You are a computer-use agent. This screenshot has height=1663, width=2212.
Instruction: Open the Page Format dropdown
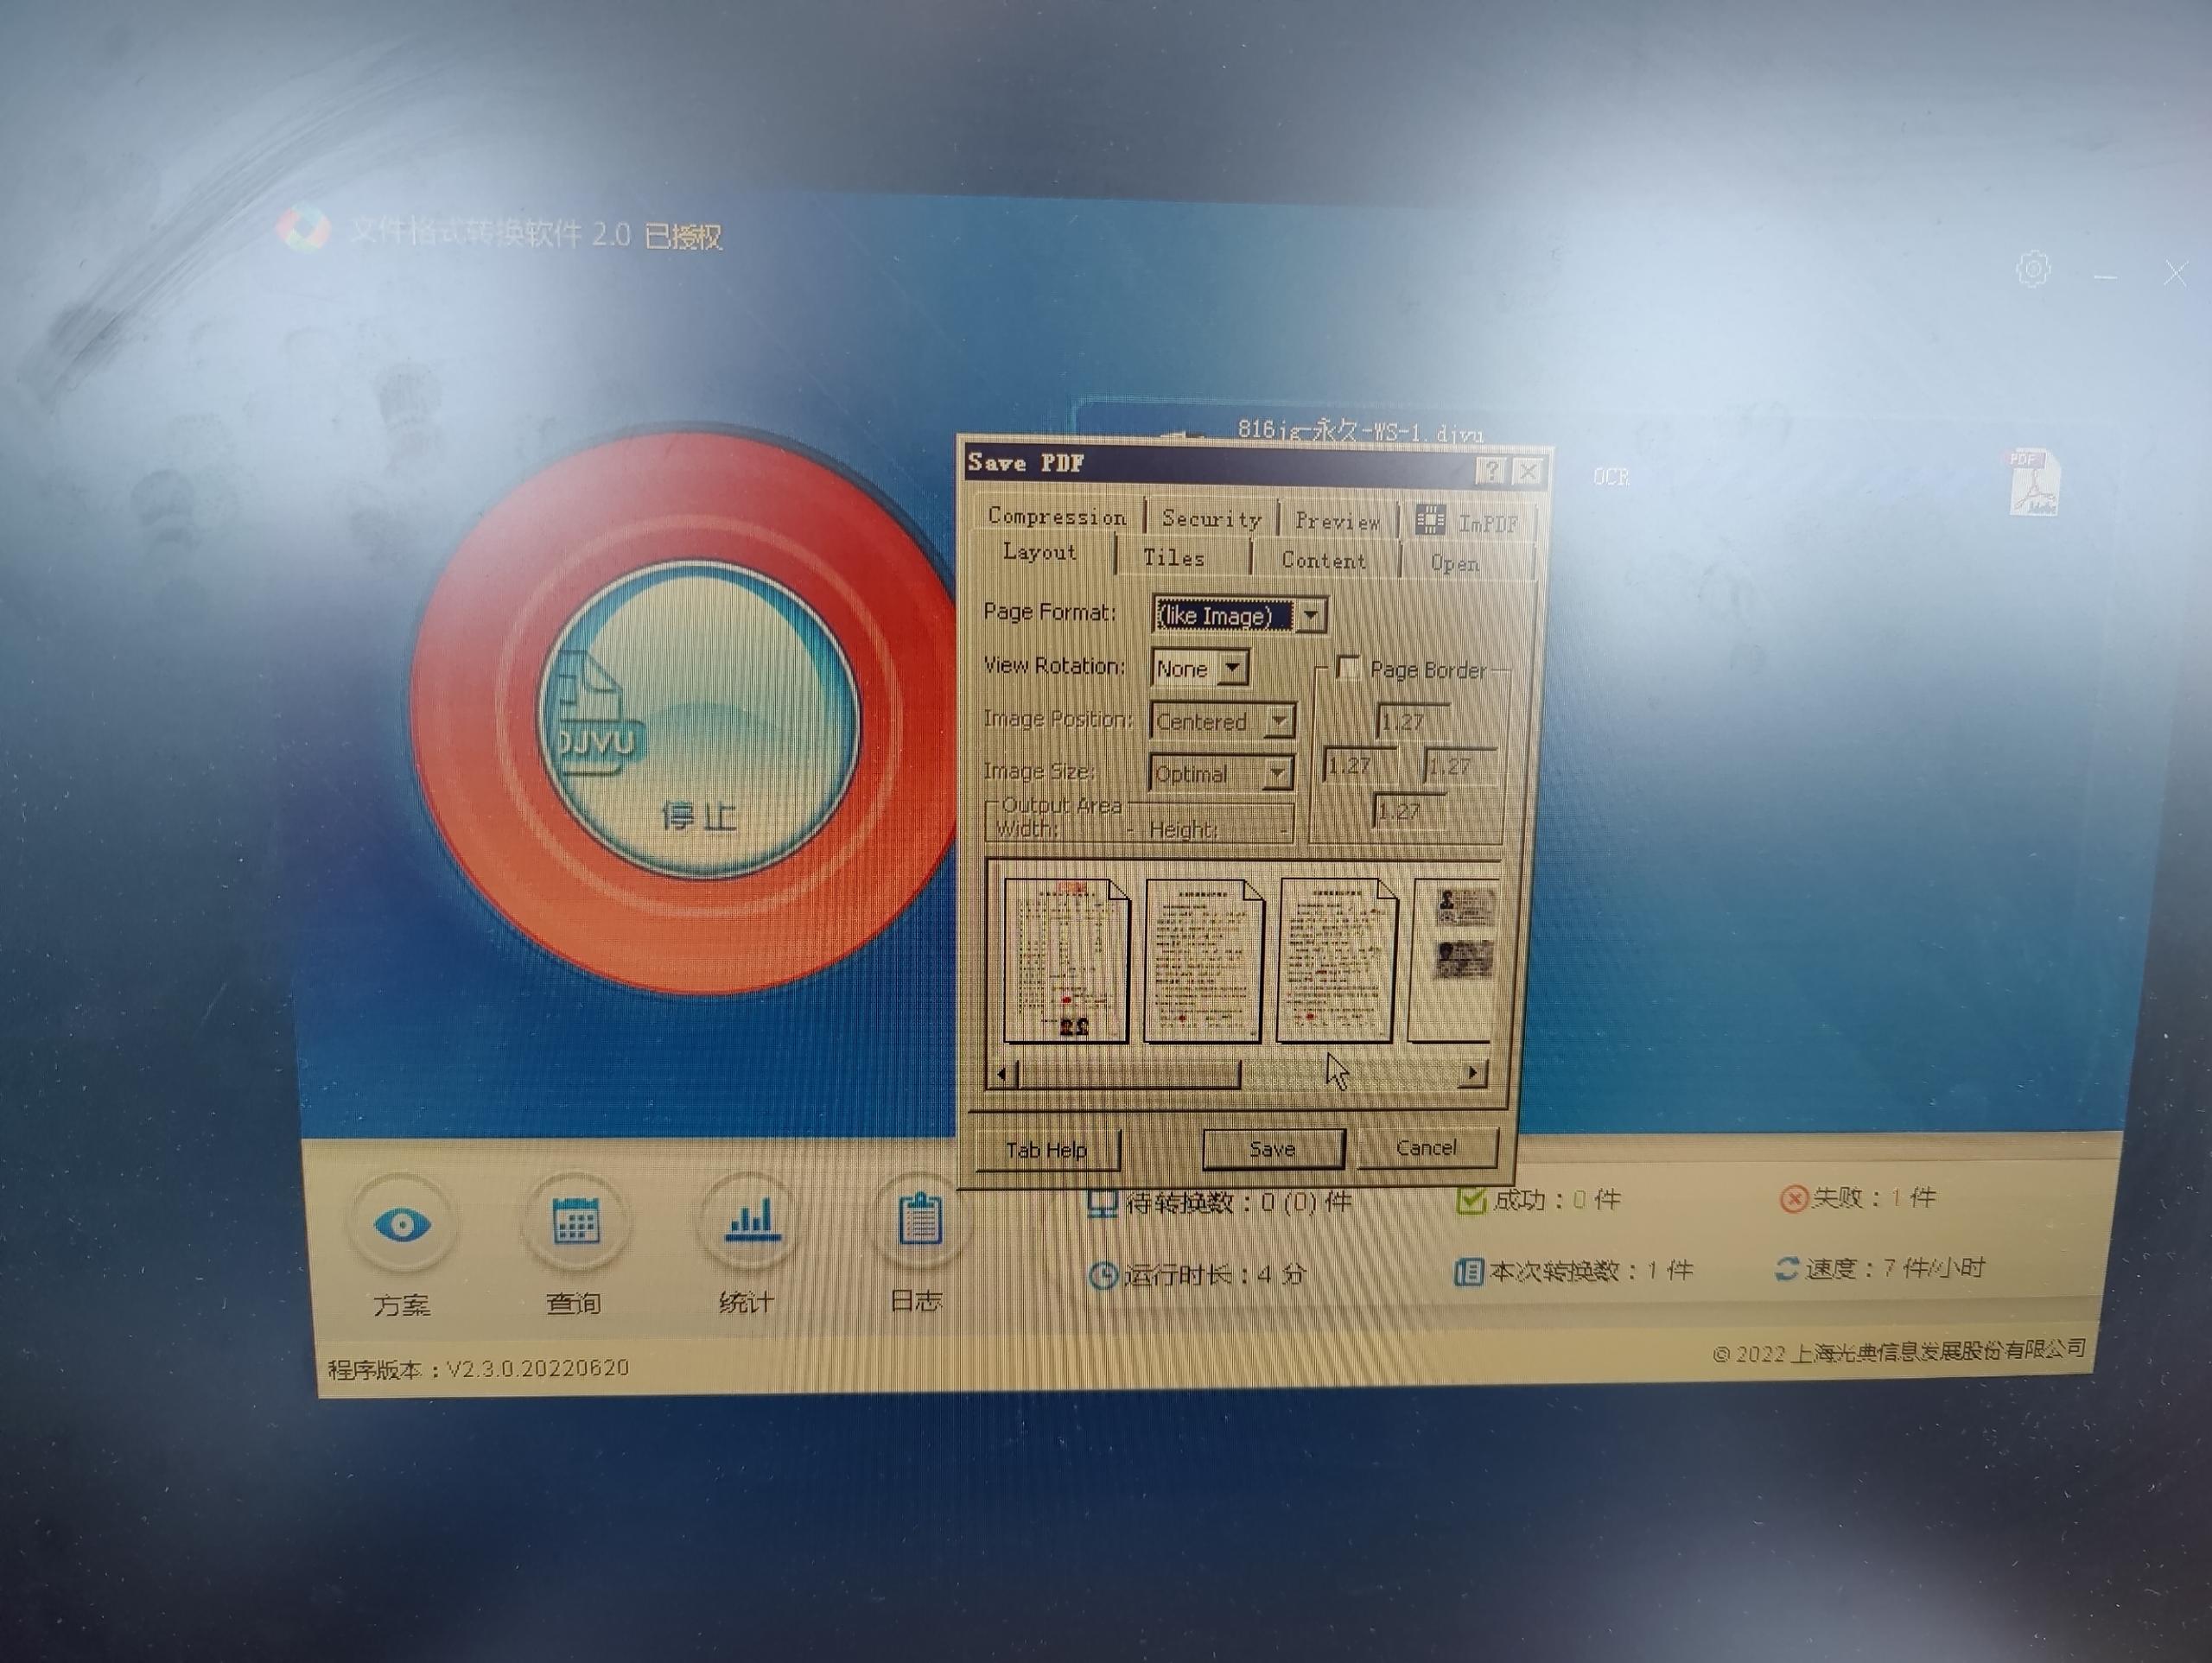tap(1311, 615)
